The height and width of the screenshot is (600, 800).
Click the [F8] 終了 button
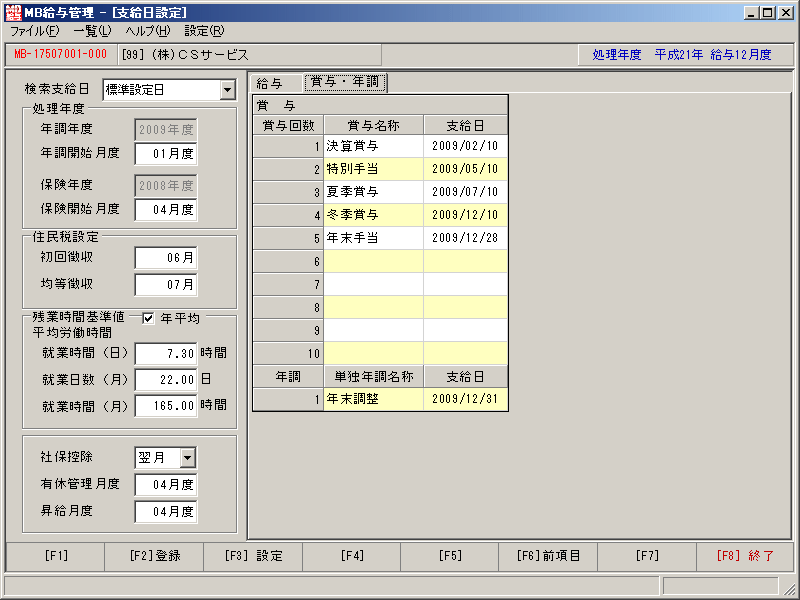point(745,556)
